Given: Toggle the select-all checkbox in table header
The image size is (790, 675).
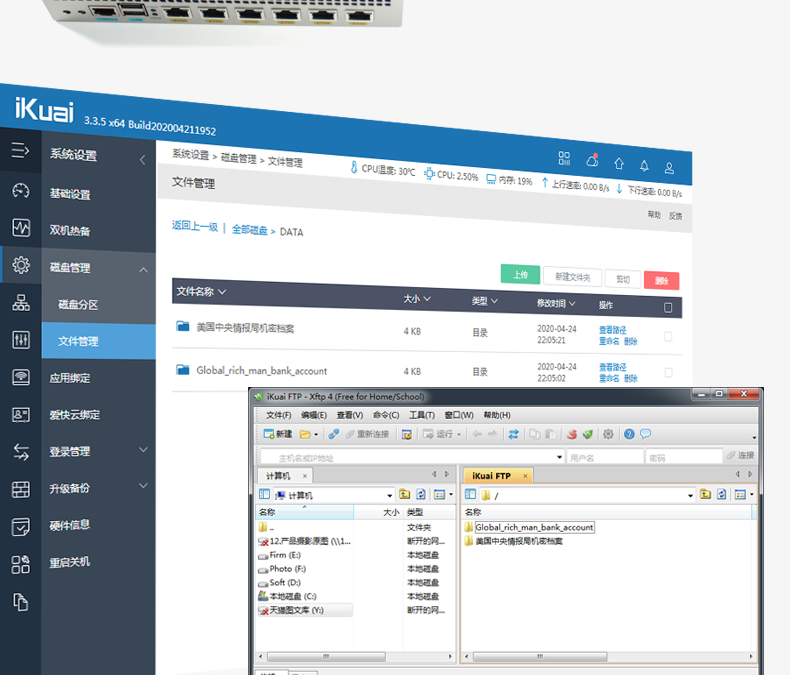Looking at the screenshot, I should (668, 307).
